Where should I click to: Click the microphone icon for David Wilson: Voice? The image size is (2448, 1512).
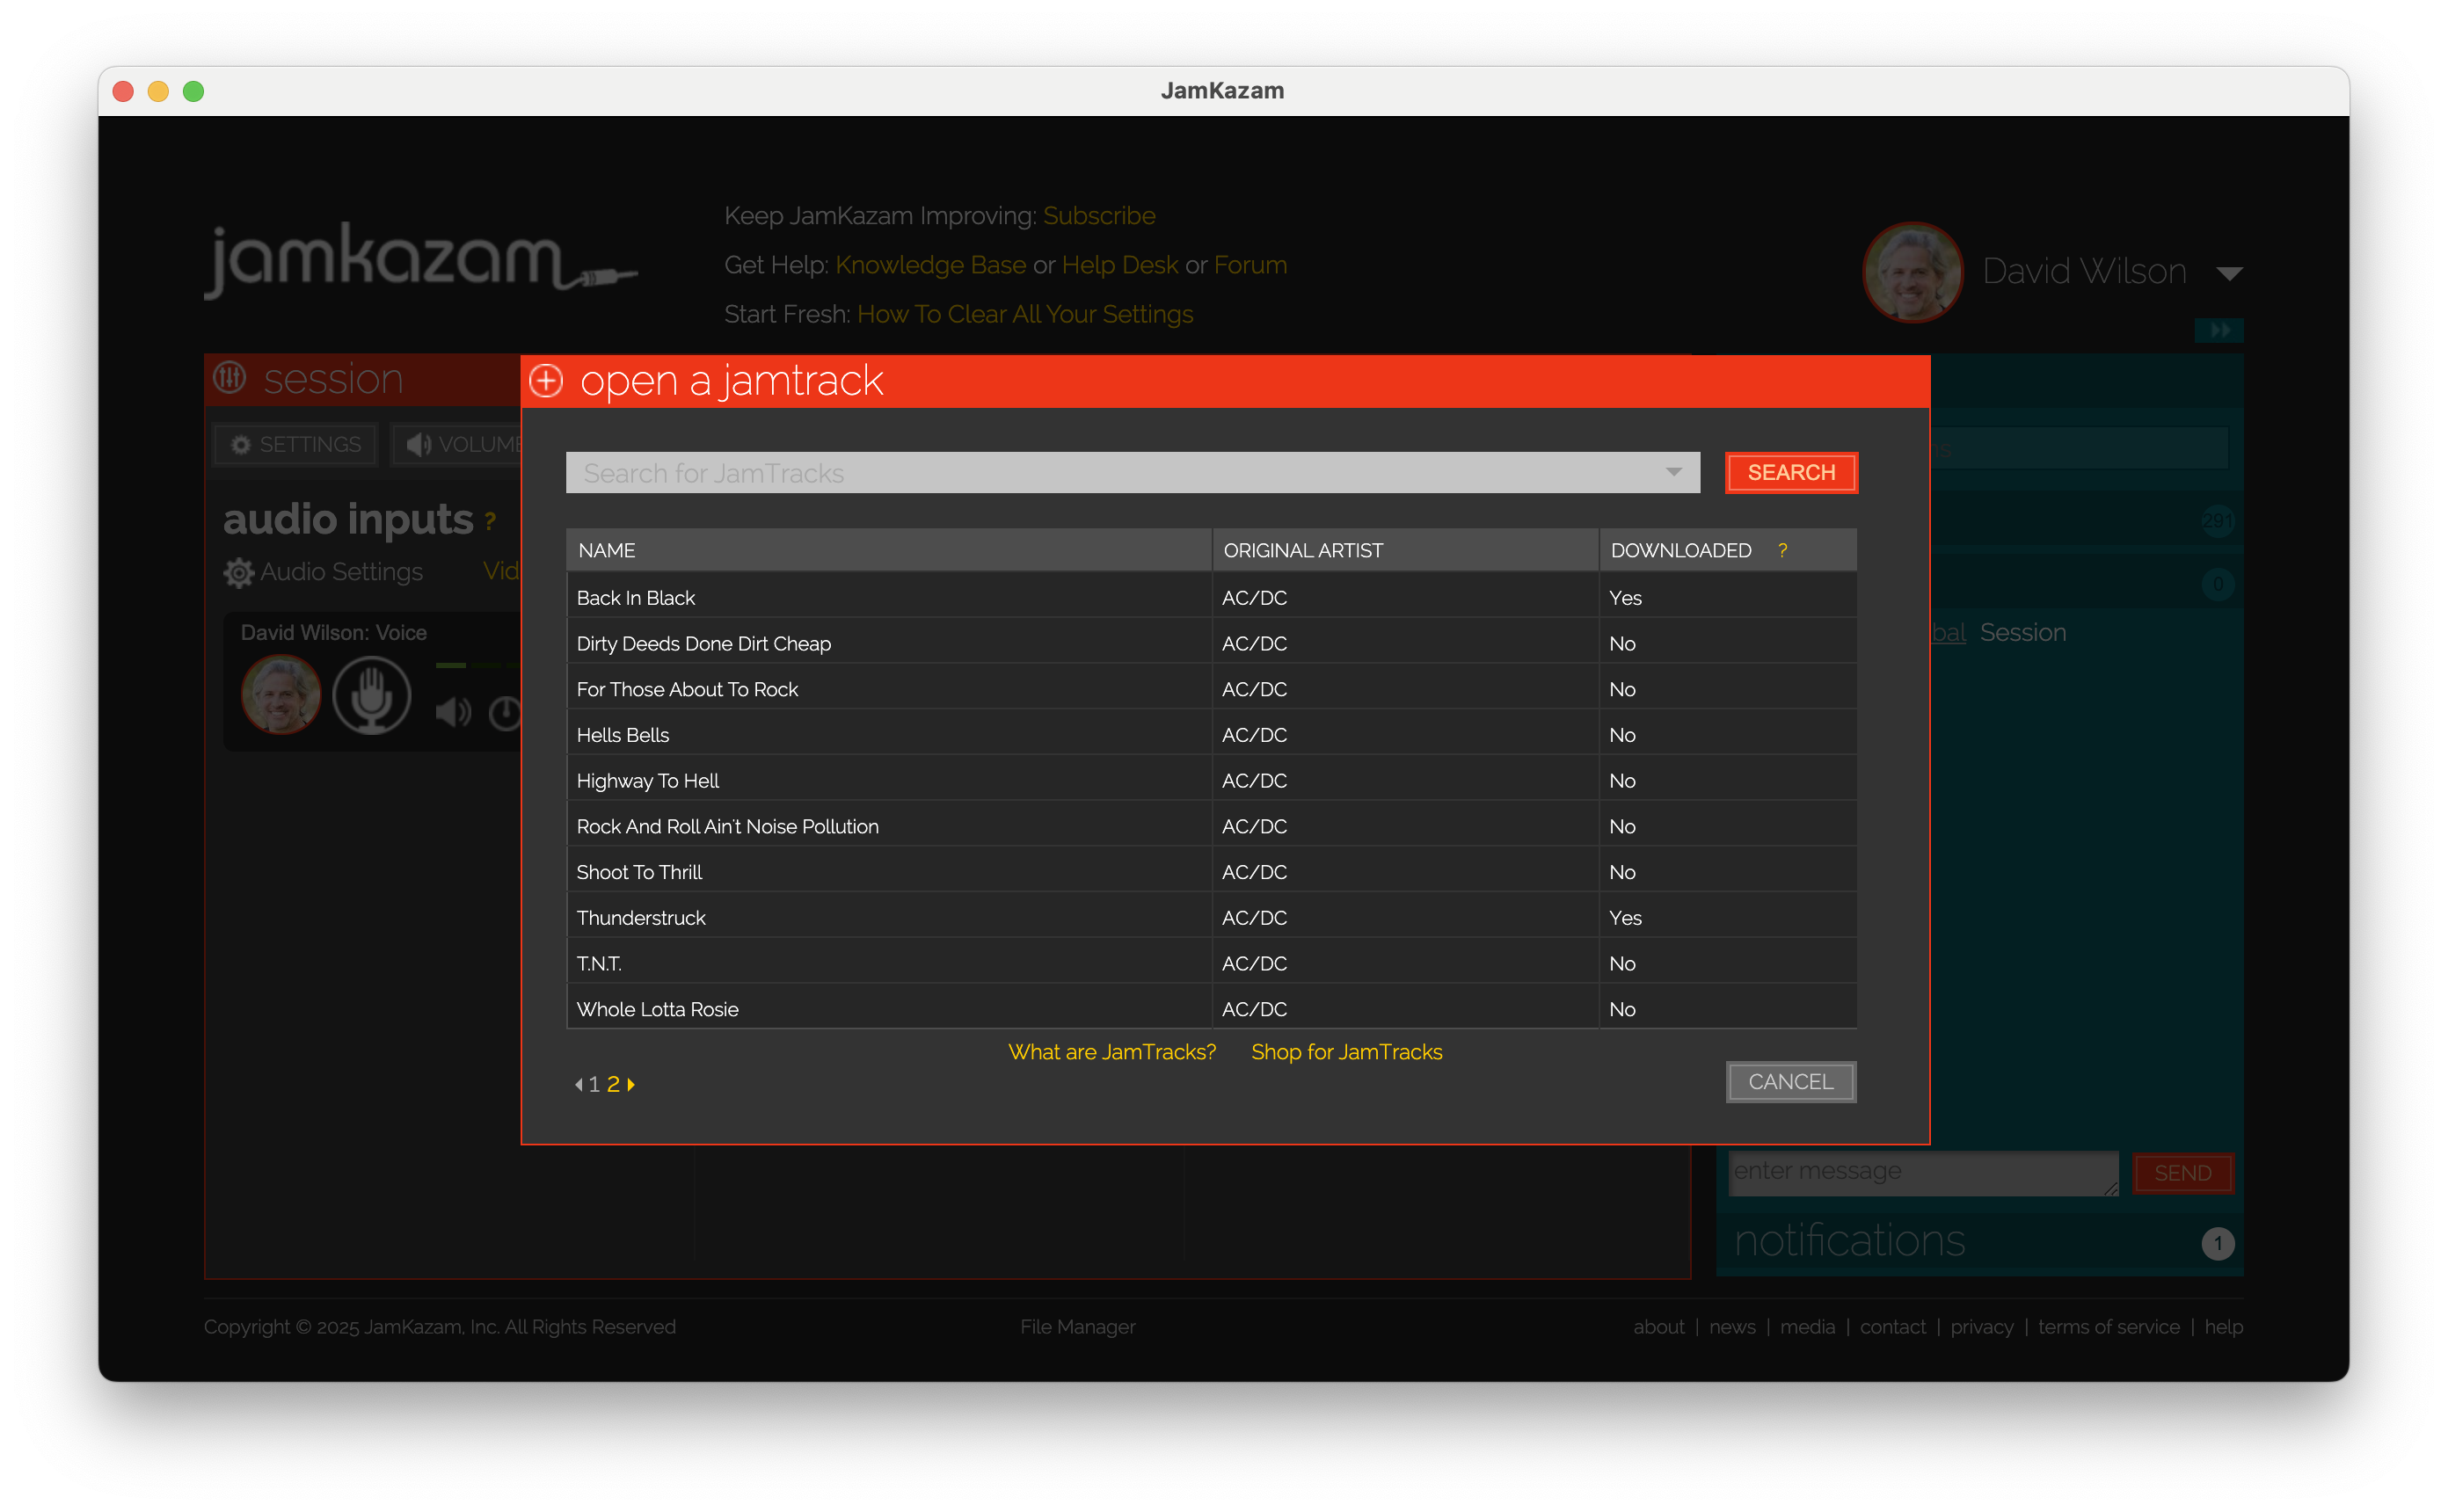(x=371, y=695)
